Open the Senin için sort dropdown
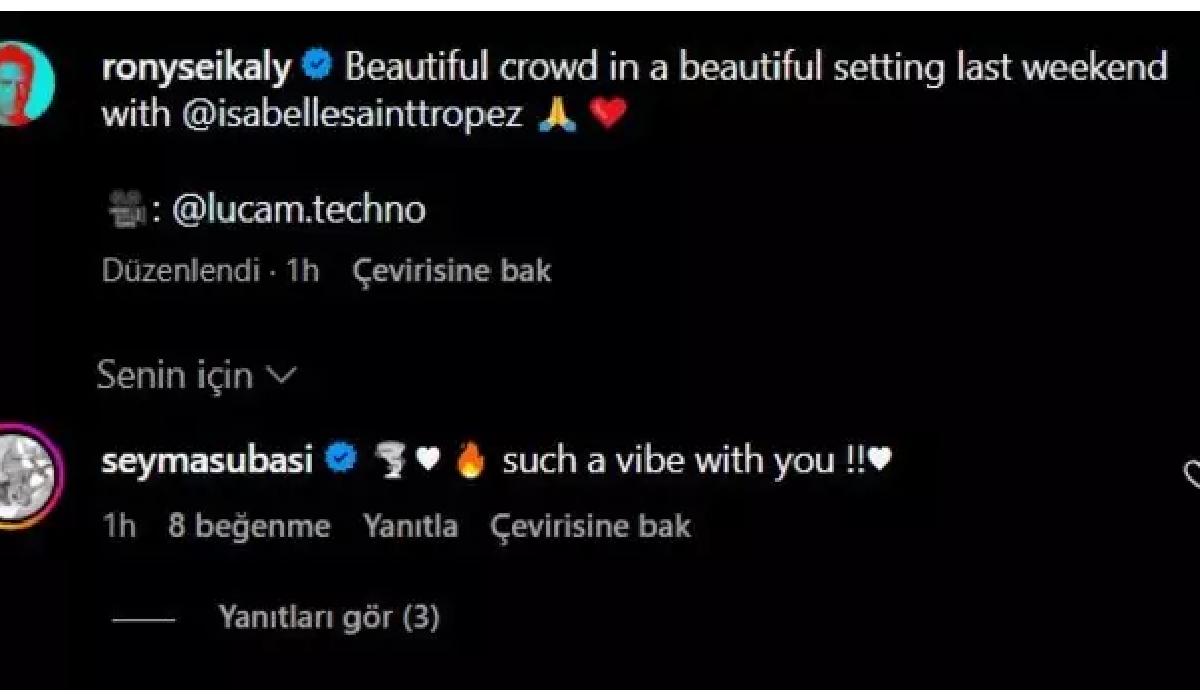Viewport: 1200px width, 700px height. [x=197, y=376]
